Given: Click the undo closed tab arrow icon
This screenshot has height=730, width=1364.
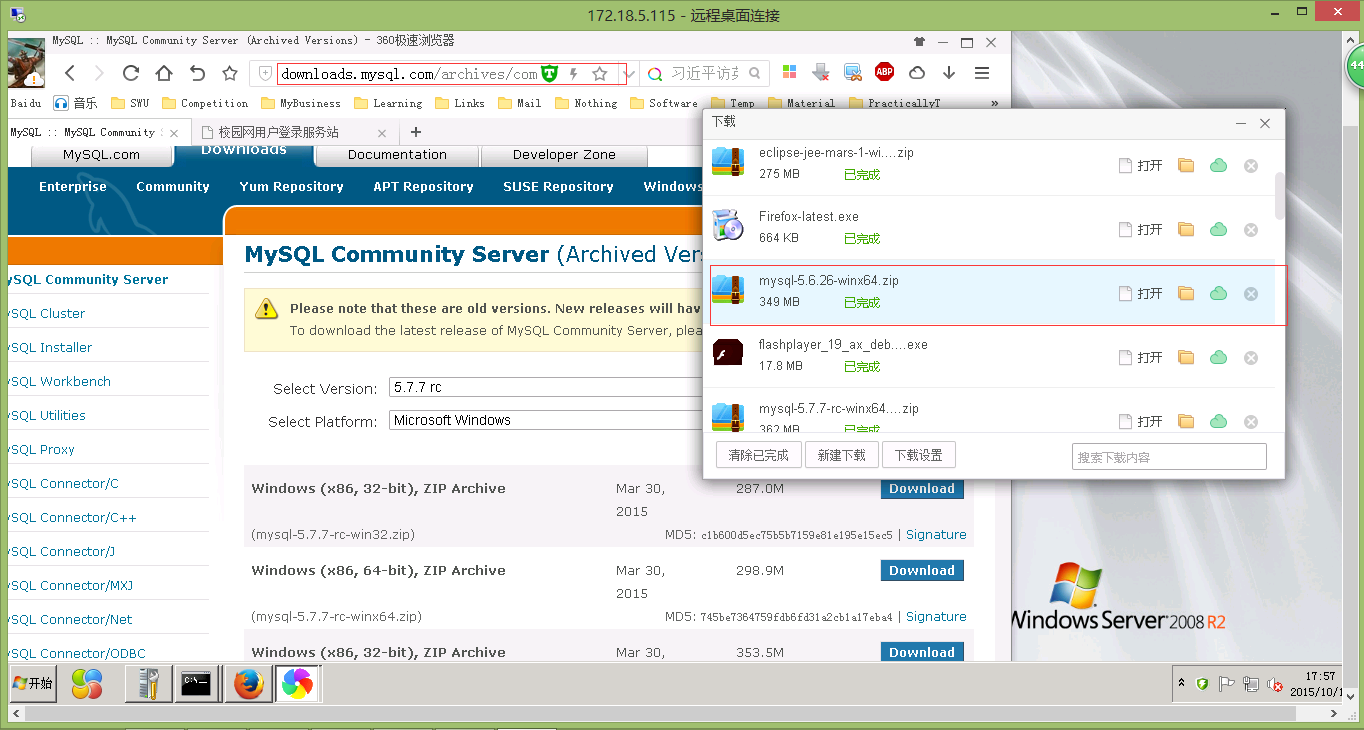Looking at the screenshot, I should pos(197,73).
